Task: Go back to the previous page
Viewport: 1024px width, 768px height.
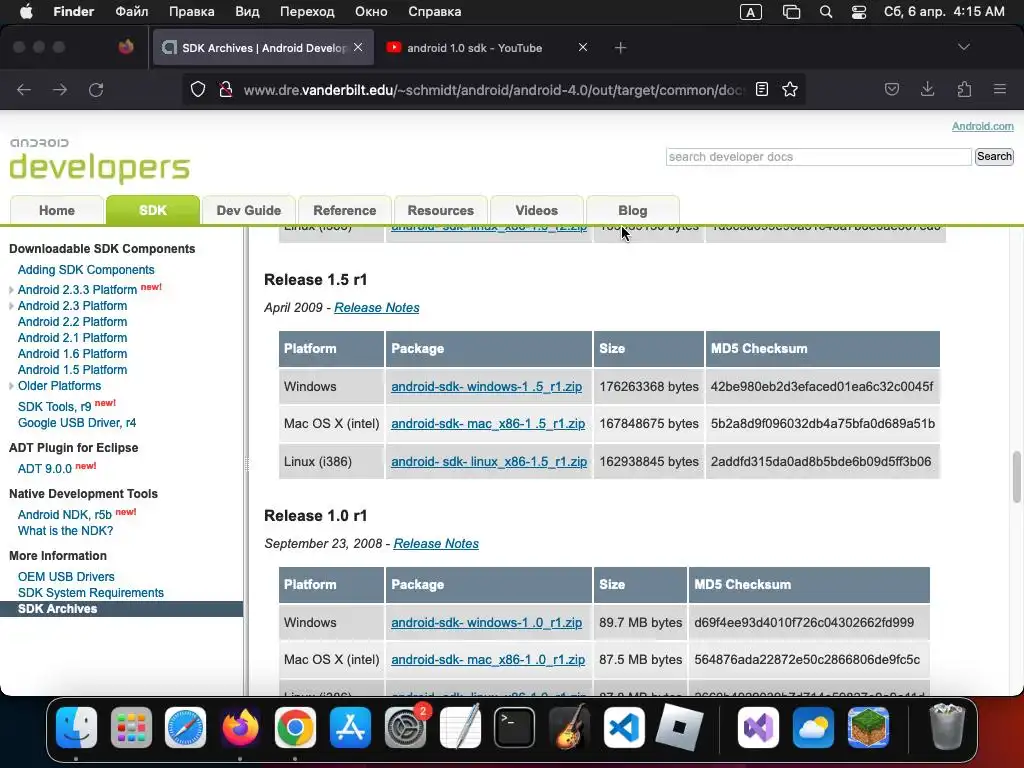Action: (x=24, y=89)
